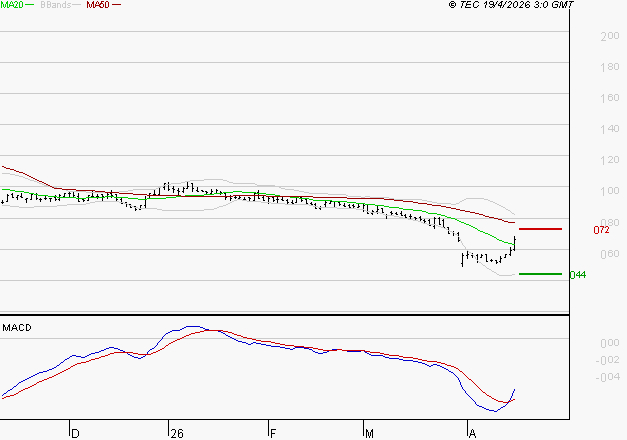The width and height of the screenshot is (627, 440).
Task: Click the MA20 legend label
Action: pyautogui.click(x=12, y=6)
